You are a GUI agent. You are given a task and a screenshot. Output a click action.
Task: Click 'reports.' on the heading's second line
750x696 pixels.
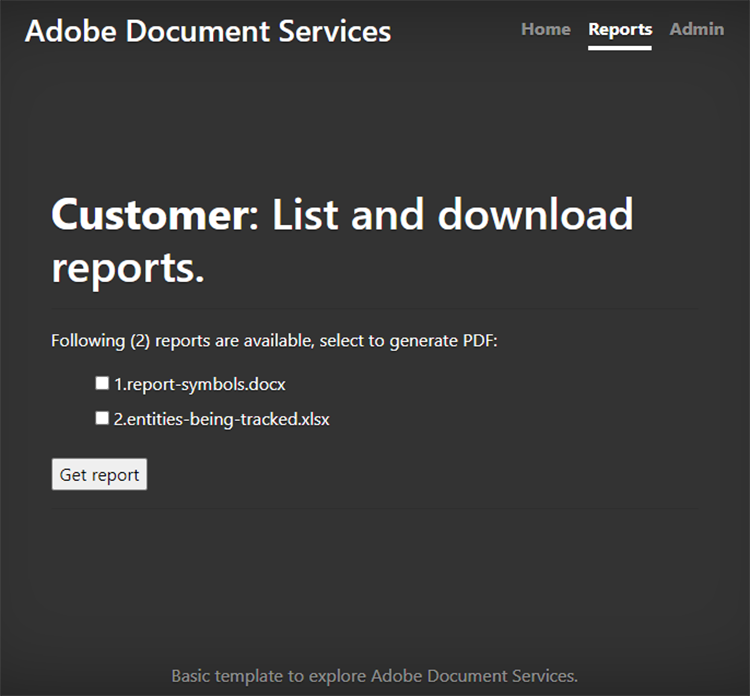(x=128, y=266)
